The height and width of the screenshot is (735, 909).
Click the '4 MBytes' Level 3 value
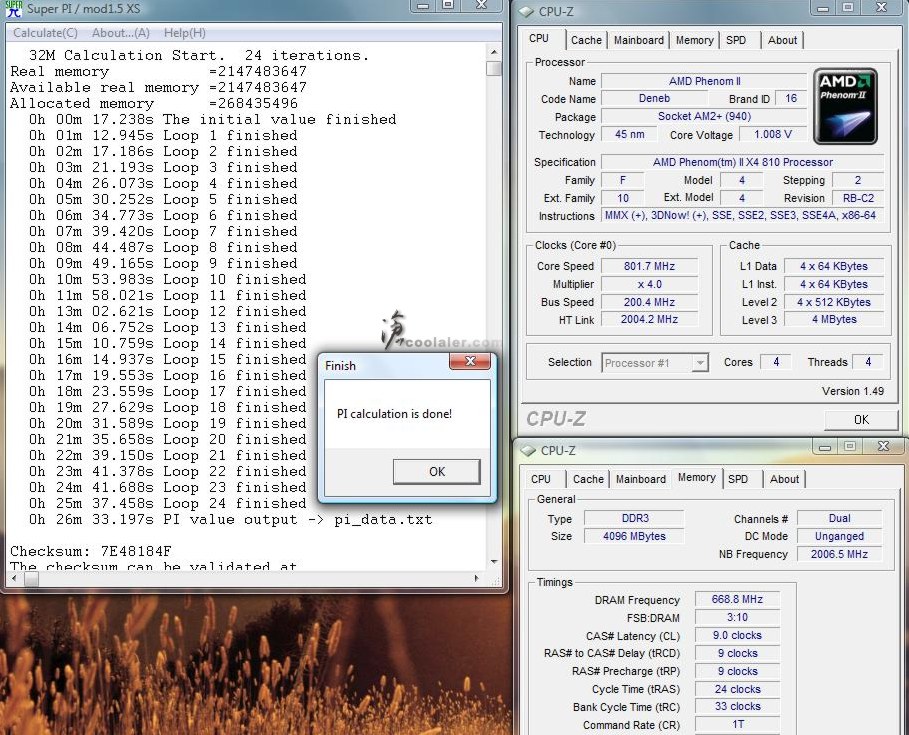point(834,319)
